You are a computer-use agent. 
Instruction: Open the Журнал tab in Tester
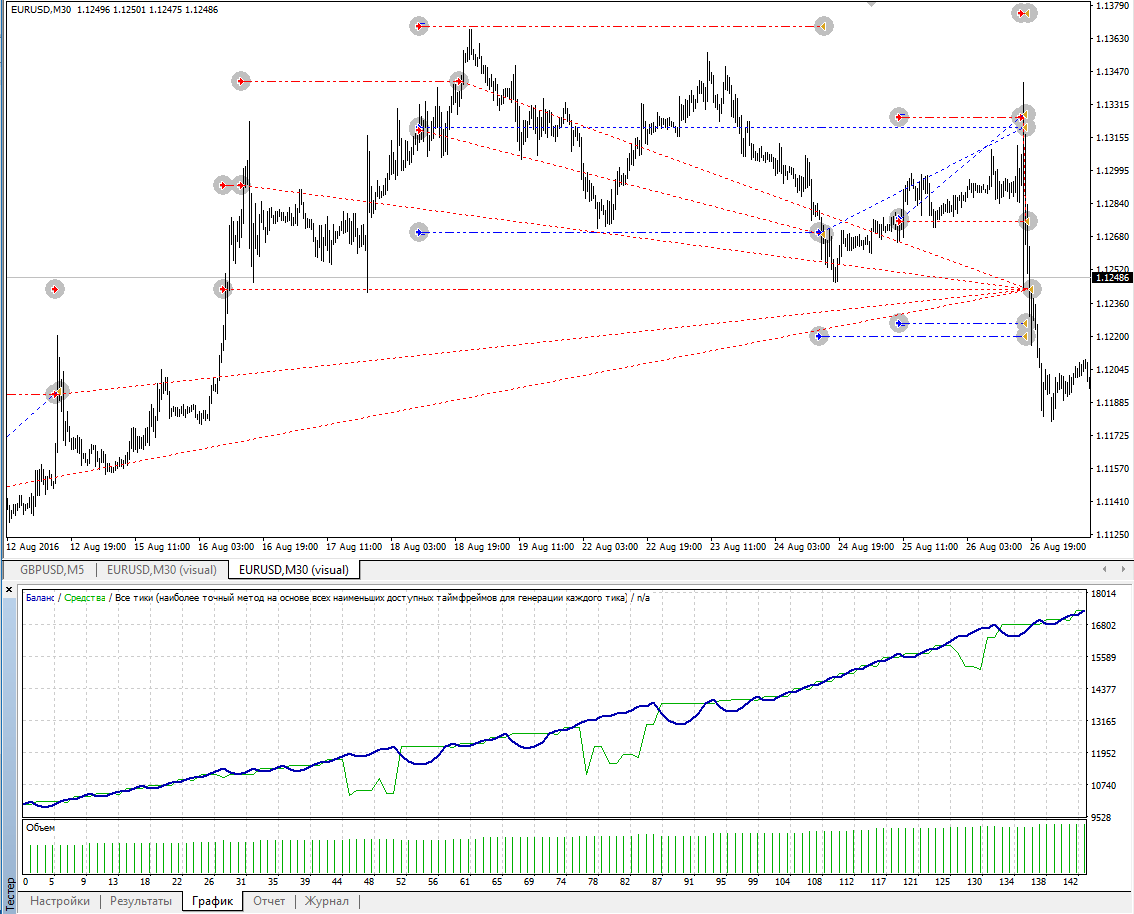pos(327,901)
